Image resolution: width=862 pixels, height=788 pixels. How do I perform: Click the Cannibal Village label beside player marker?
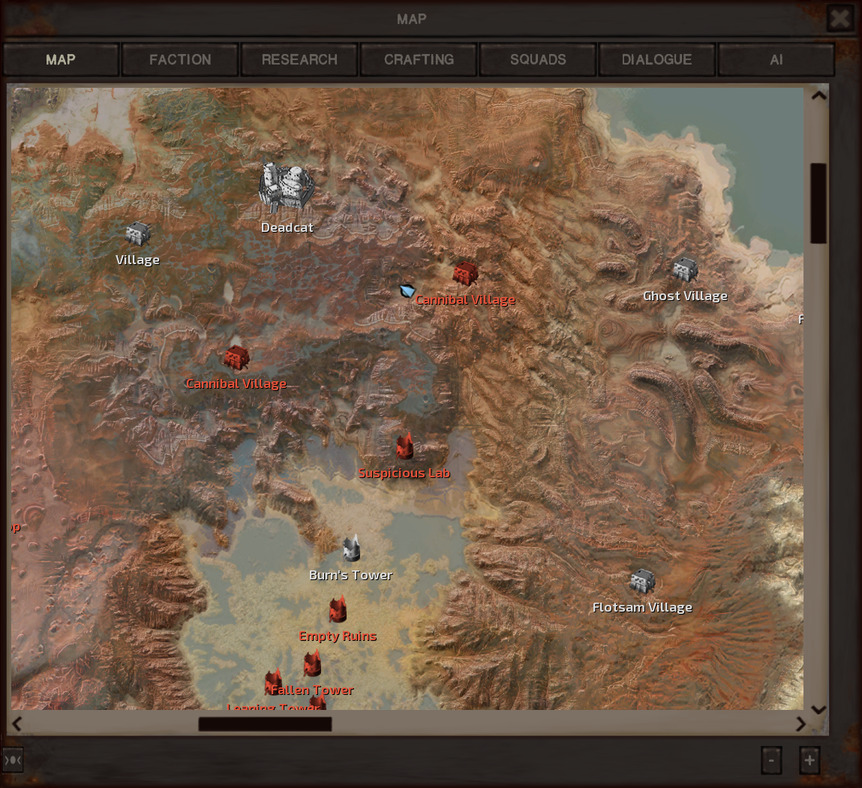[x=466, y=300]
